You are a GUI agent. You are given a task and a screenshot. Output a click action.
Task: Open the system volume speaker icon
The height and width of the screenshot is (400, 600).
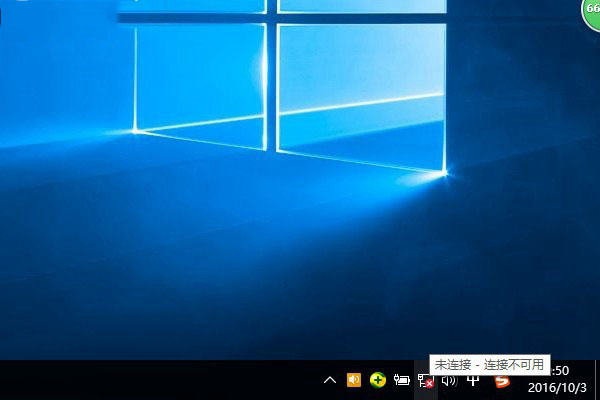coord(450,380)
